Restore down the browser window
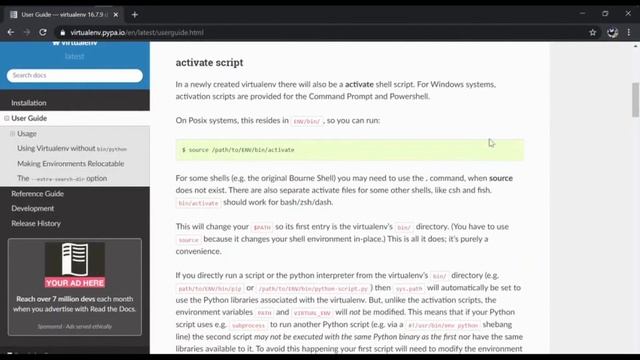Image resolution: width=640 pixels, height=360 pixels. [605, 13]
